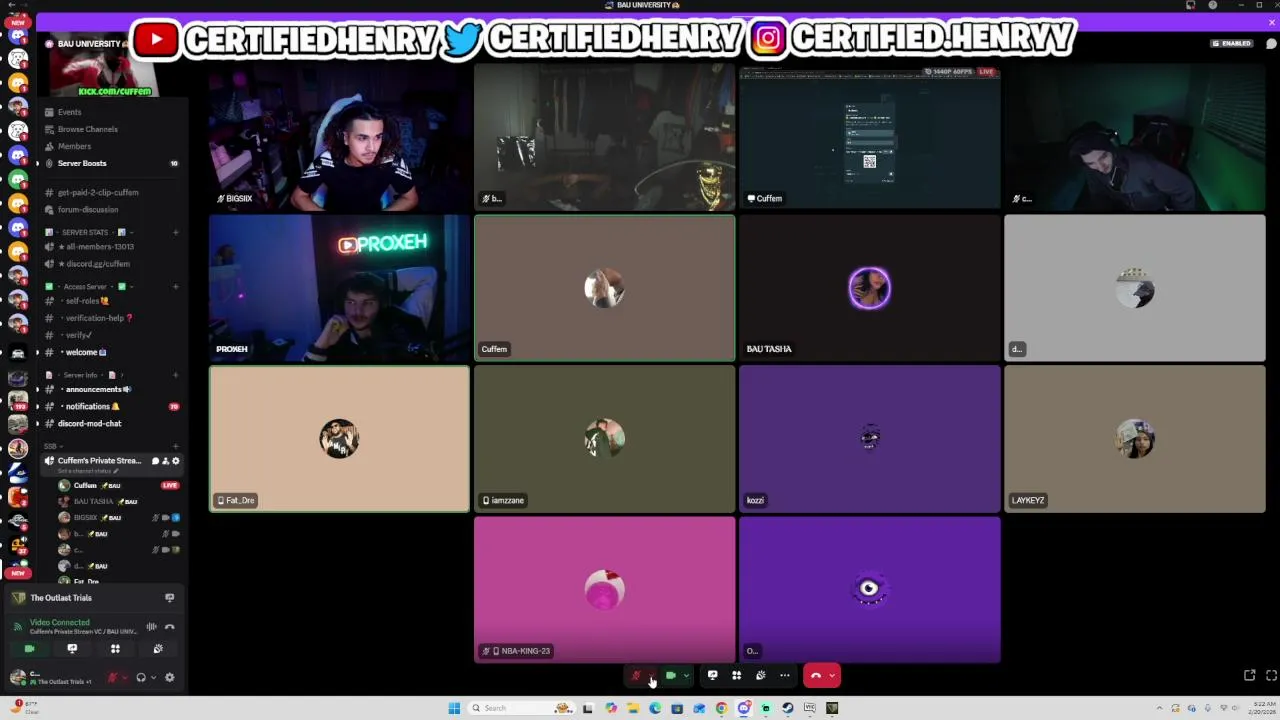Toggle camera in sidebar voice panel

tap(29, 649)
